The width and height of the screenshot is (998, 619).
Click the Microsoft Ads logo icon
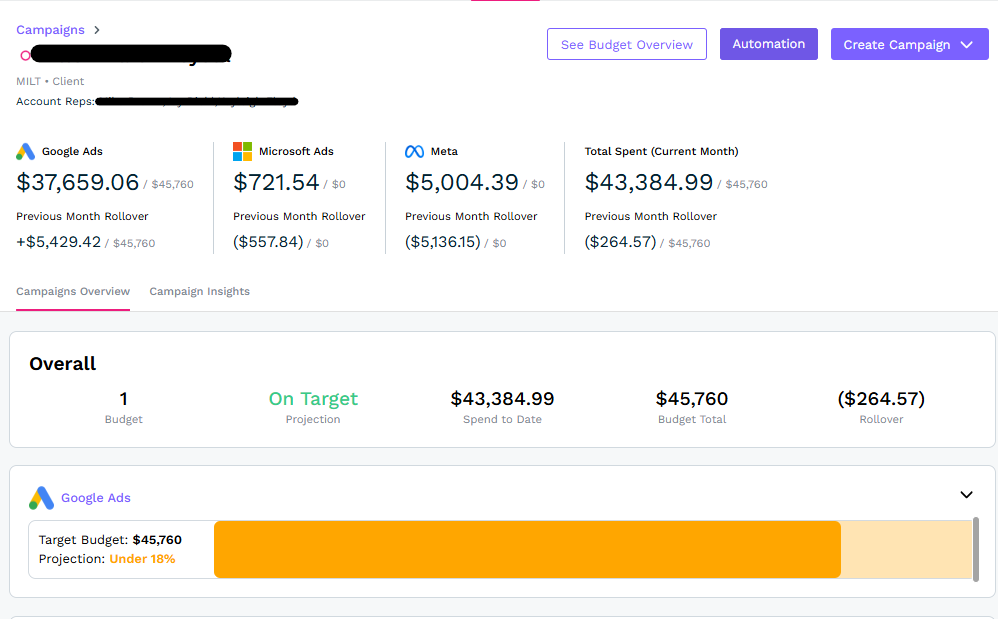pos(242,151)
